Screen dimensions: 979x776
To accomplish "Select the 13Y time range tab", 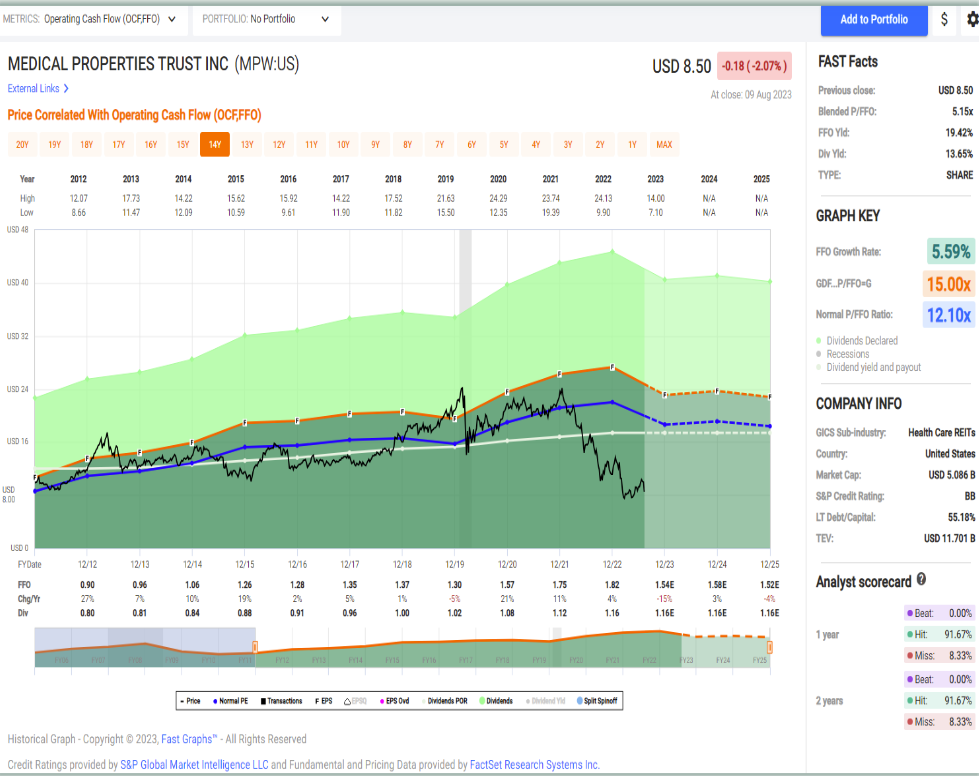I will 247,144.
